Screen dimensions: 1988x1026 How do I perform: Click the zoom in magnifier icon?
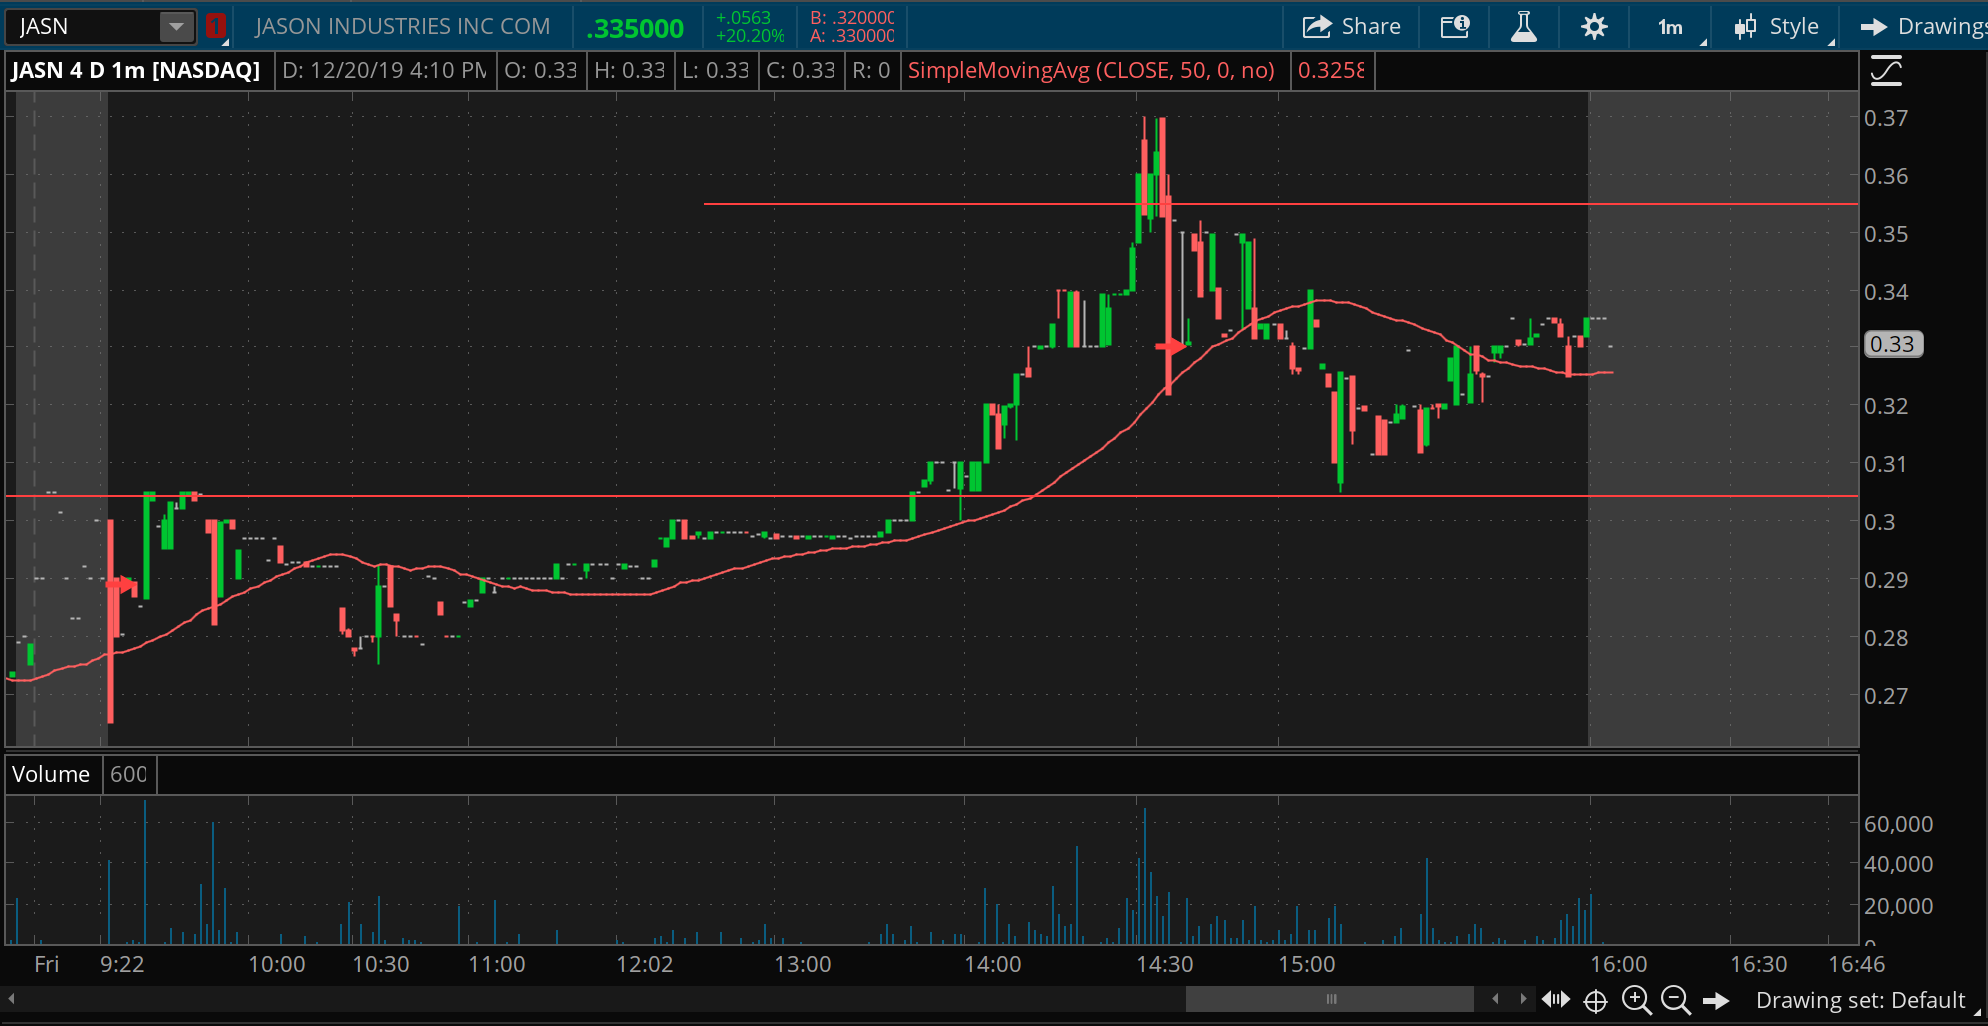[1637, 1000]
